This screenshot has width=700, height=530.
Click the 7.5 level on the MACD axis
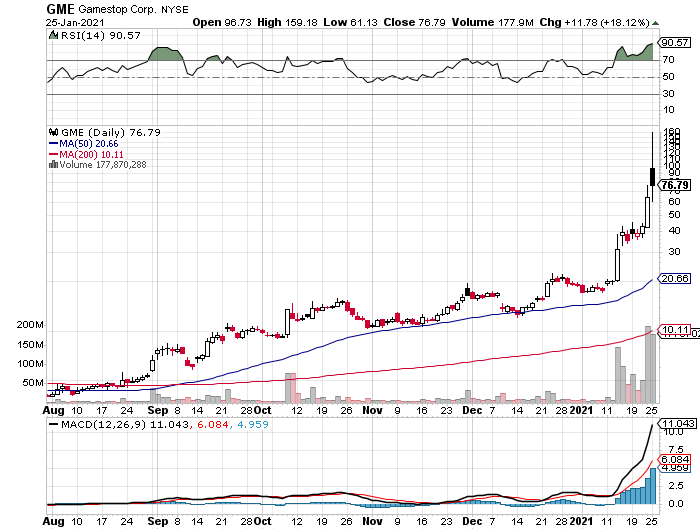(675, 450)
